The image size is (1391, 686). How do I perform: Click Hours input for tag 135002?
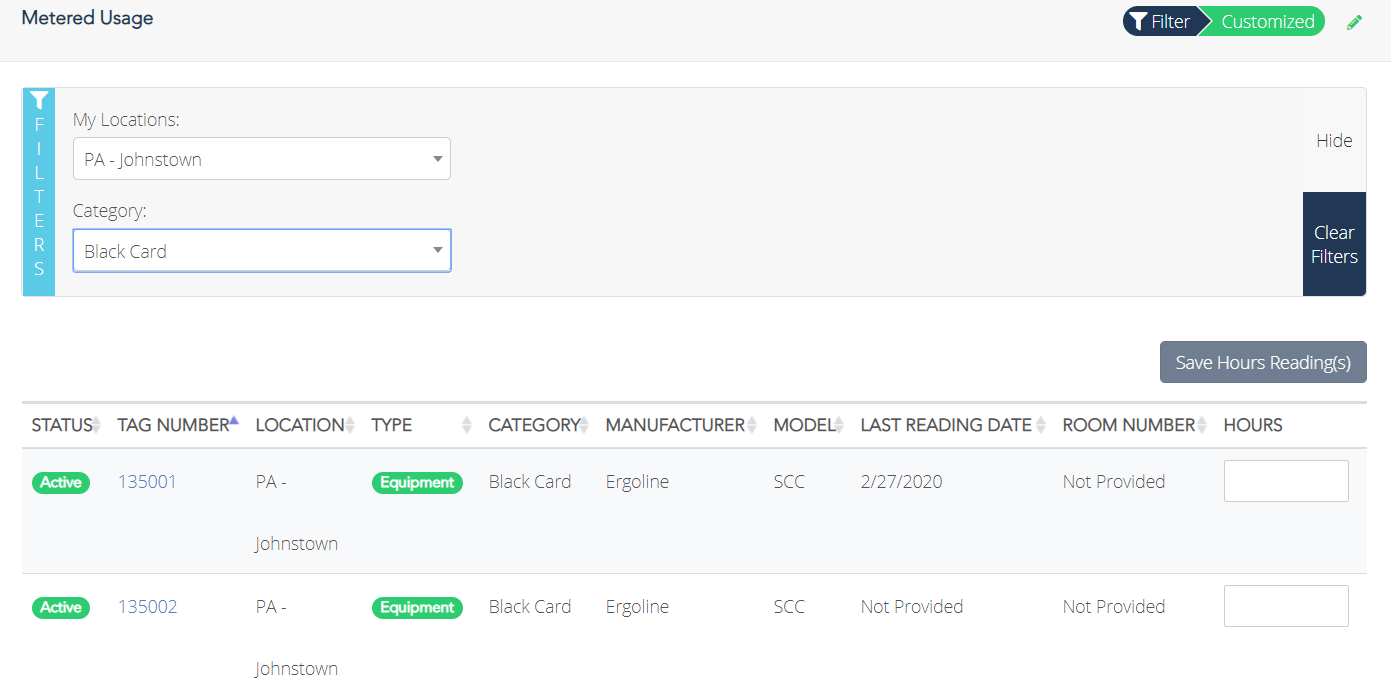[1286, 606]
